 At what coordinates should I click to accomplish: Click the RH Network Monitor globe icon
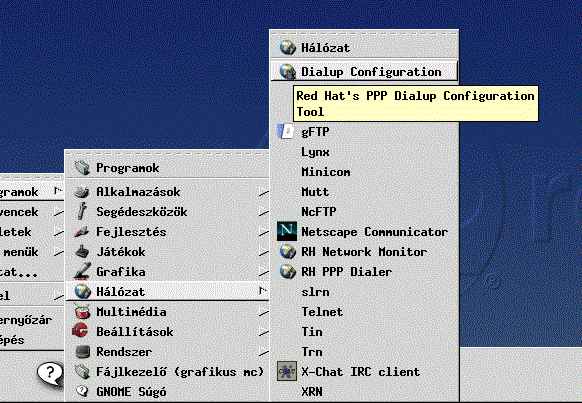[x=287, y=252]
